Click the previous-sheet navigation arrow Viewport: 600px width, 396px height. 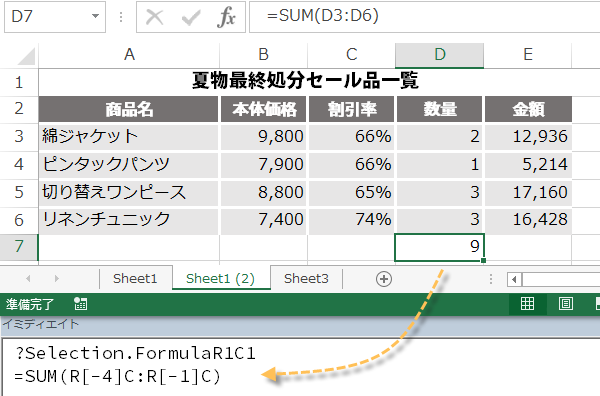(x=28, y=279)
